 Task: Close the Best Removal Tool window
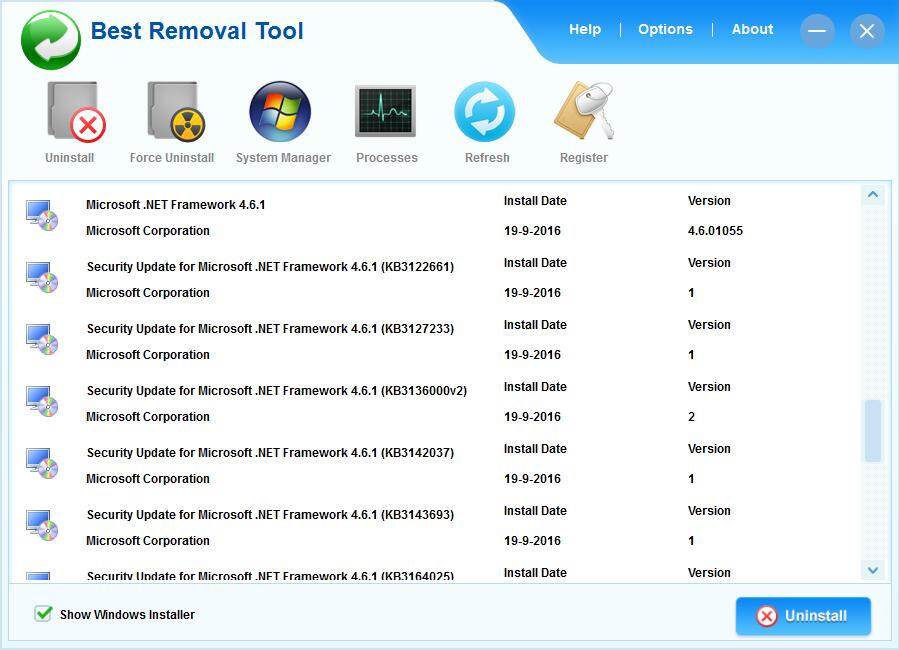click(x=867, y=31)
